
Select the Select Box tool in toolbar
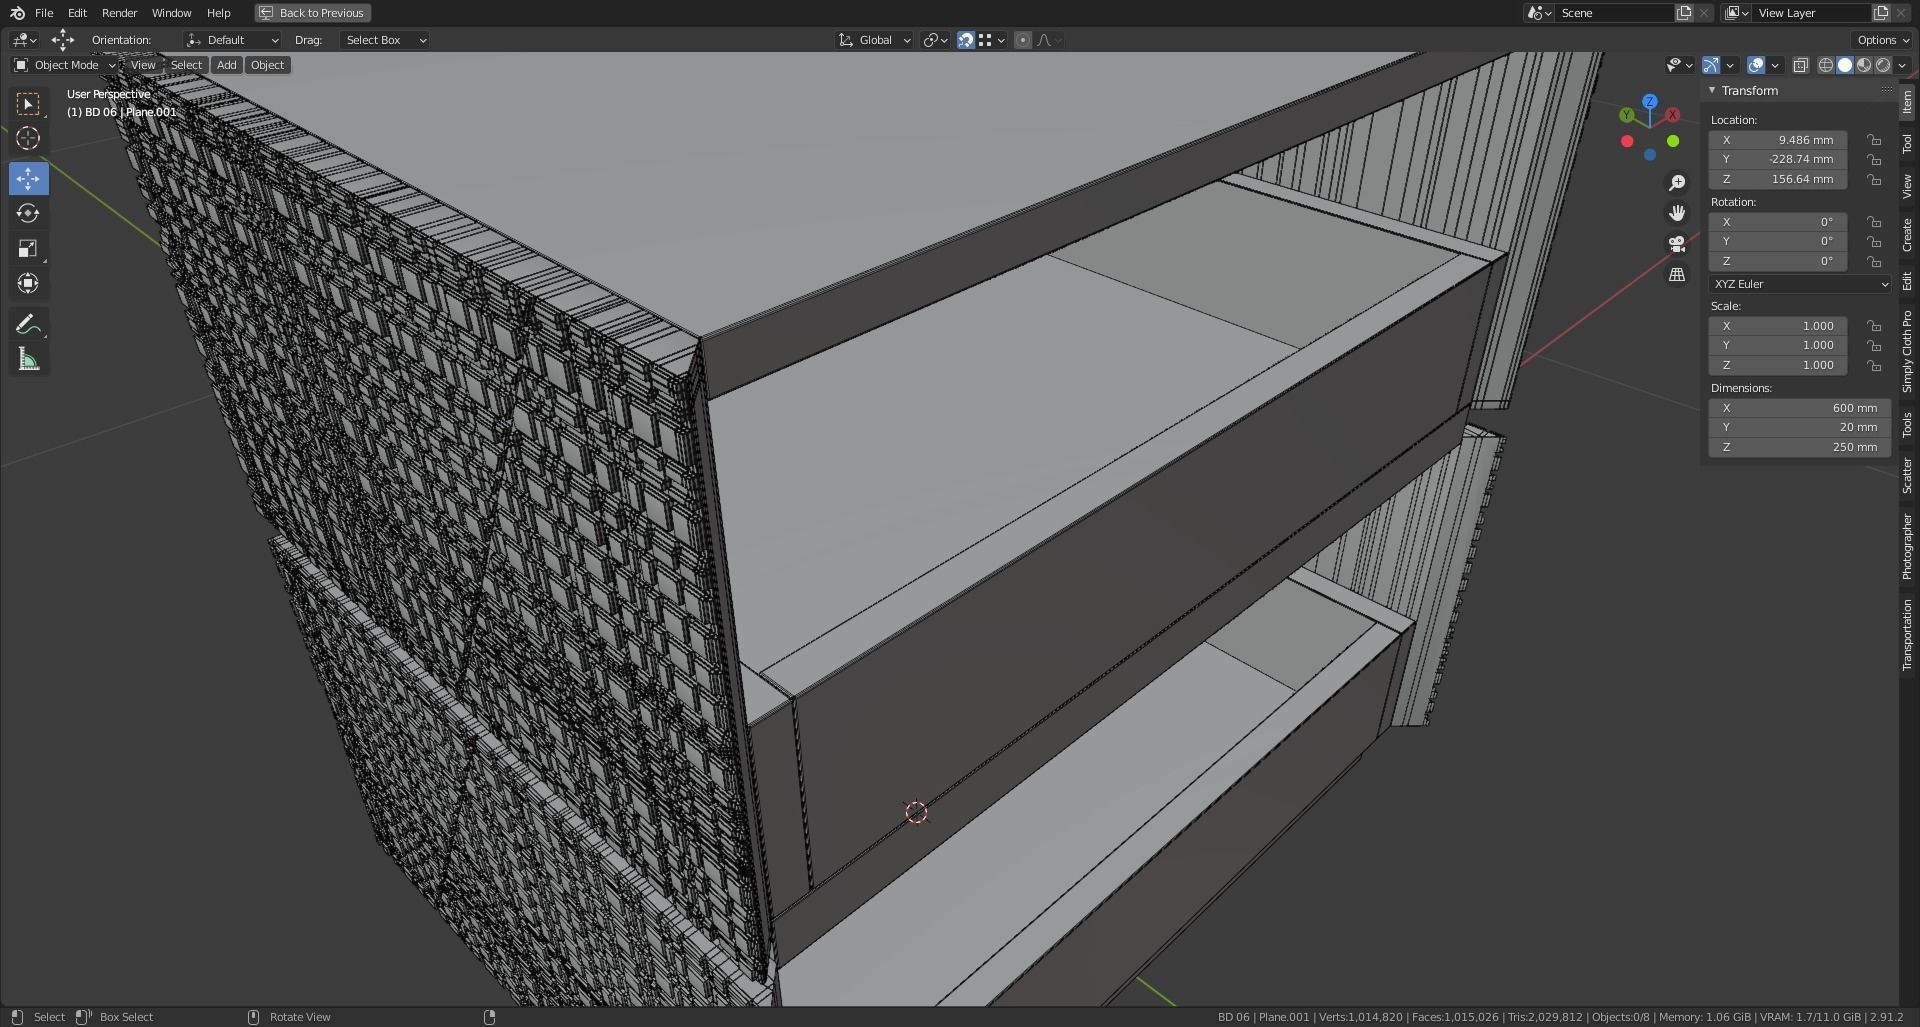[28, 104]
